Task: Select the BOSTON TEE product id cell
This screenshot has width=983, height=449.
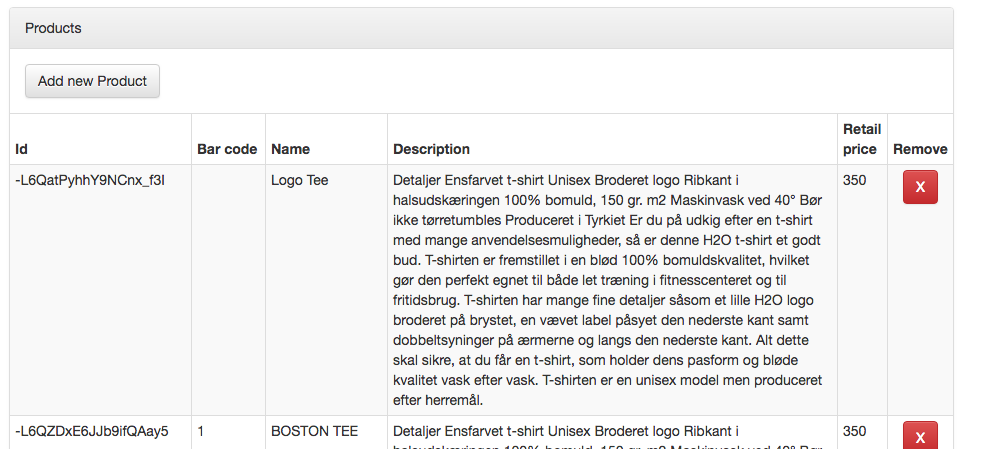Action: [x=92, y=431]
